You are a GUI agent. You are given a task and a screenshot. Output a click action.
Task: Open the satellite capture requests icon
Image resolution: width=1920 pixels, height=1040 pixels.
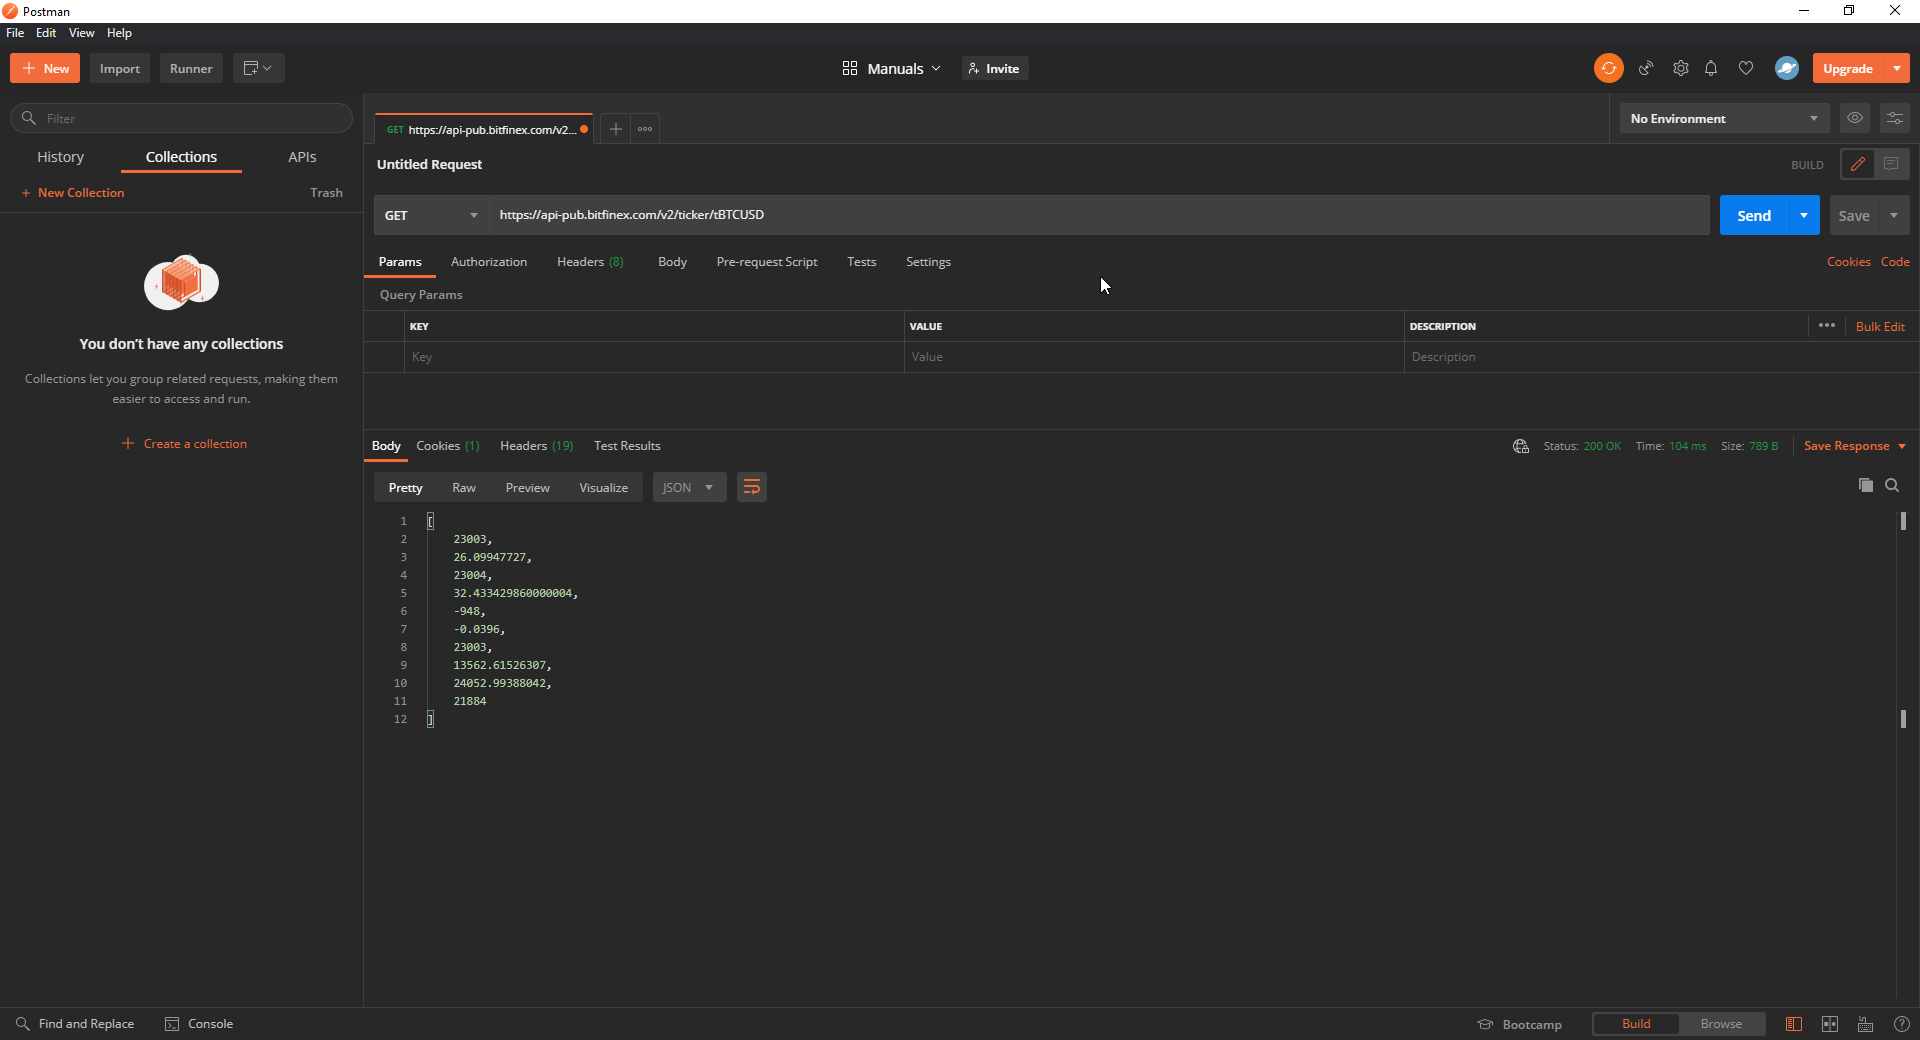click(1646, 68)
